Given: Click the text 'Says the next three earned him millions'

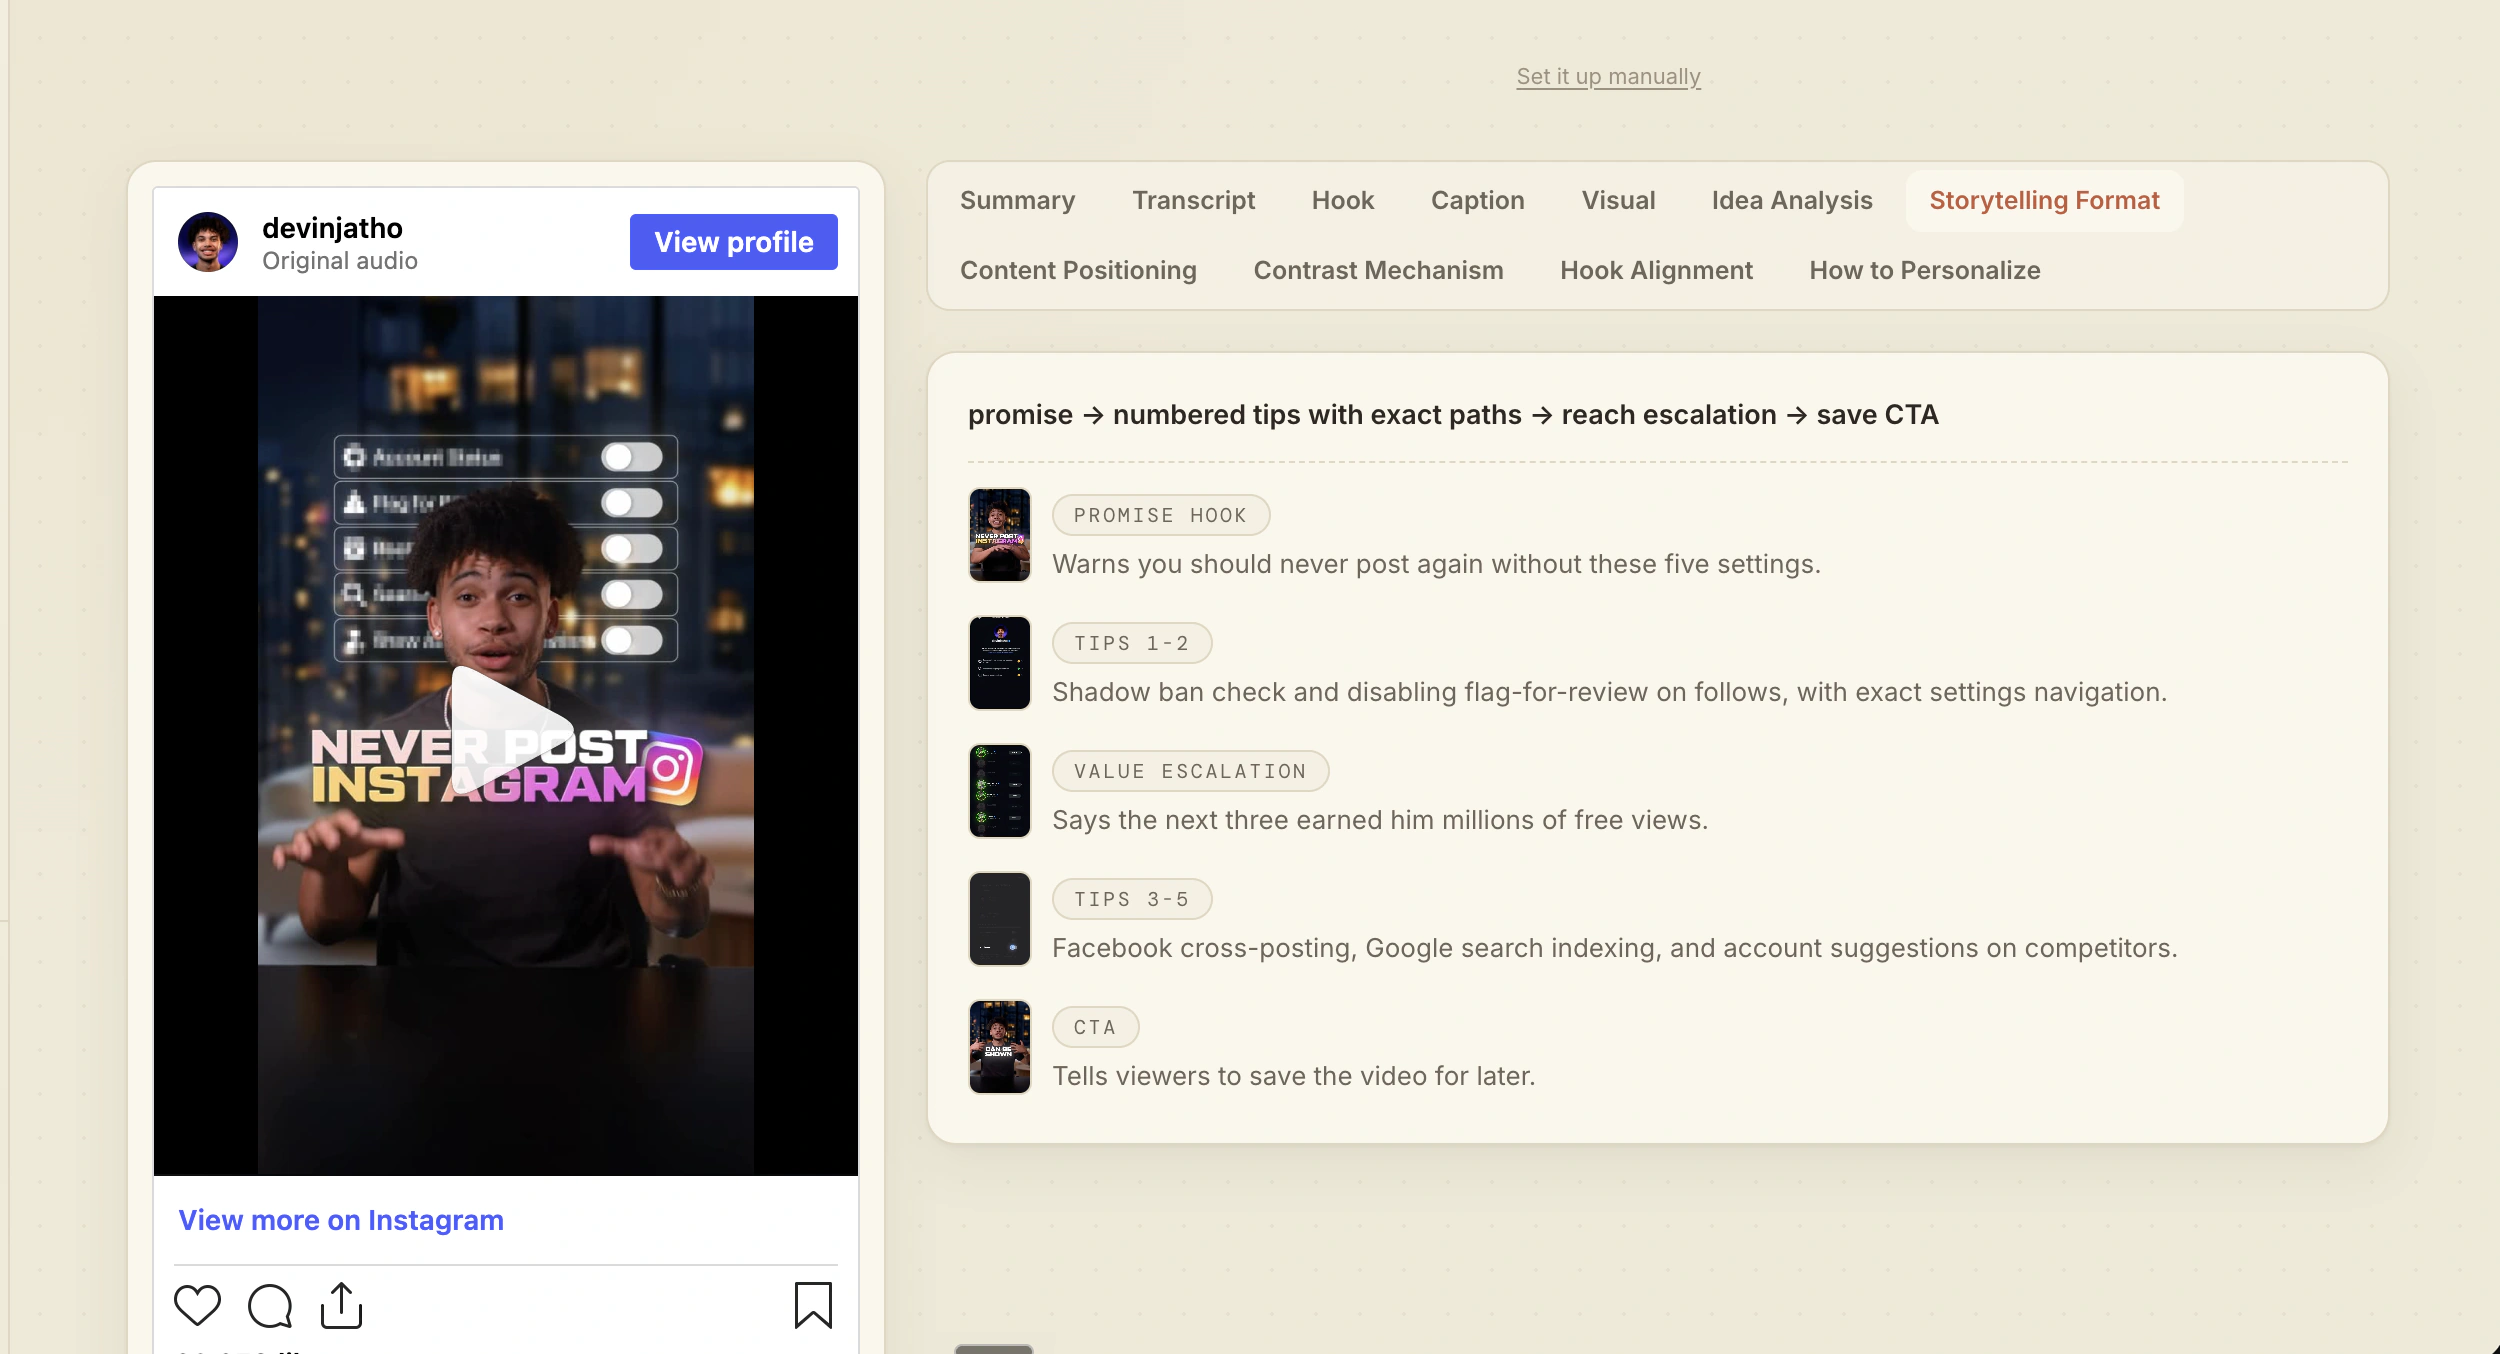Looking at the screenshot, I should (1293, 820).
